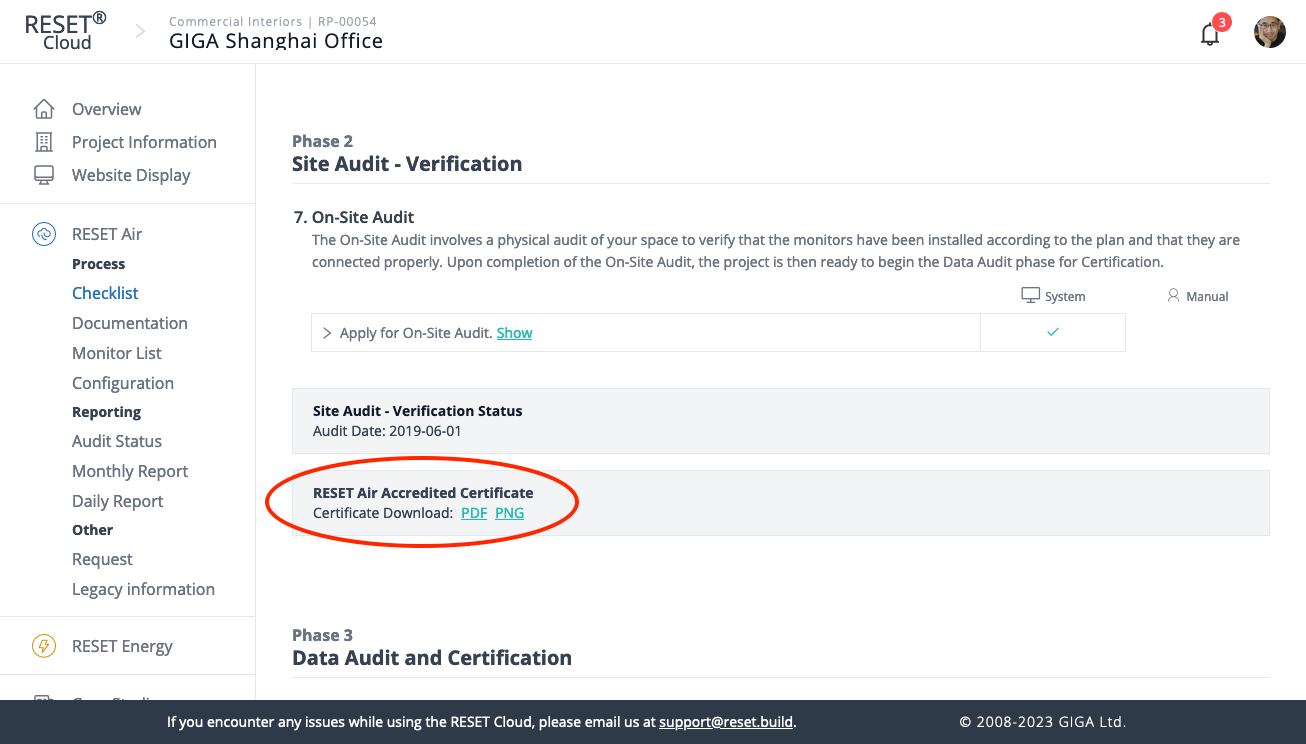
Task: Click the Reporting sidebar heading
Action: coord(106,412)
